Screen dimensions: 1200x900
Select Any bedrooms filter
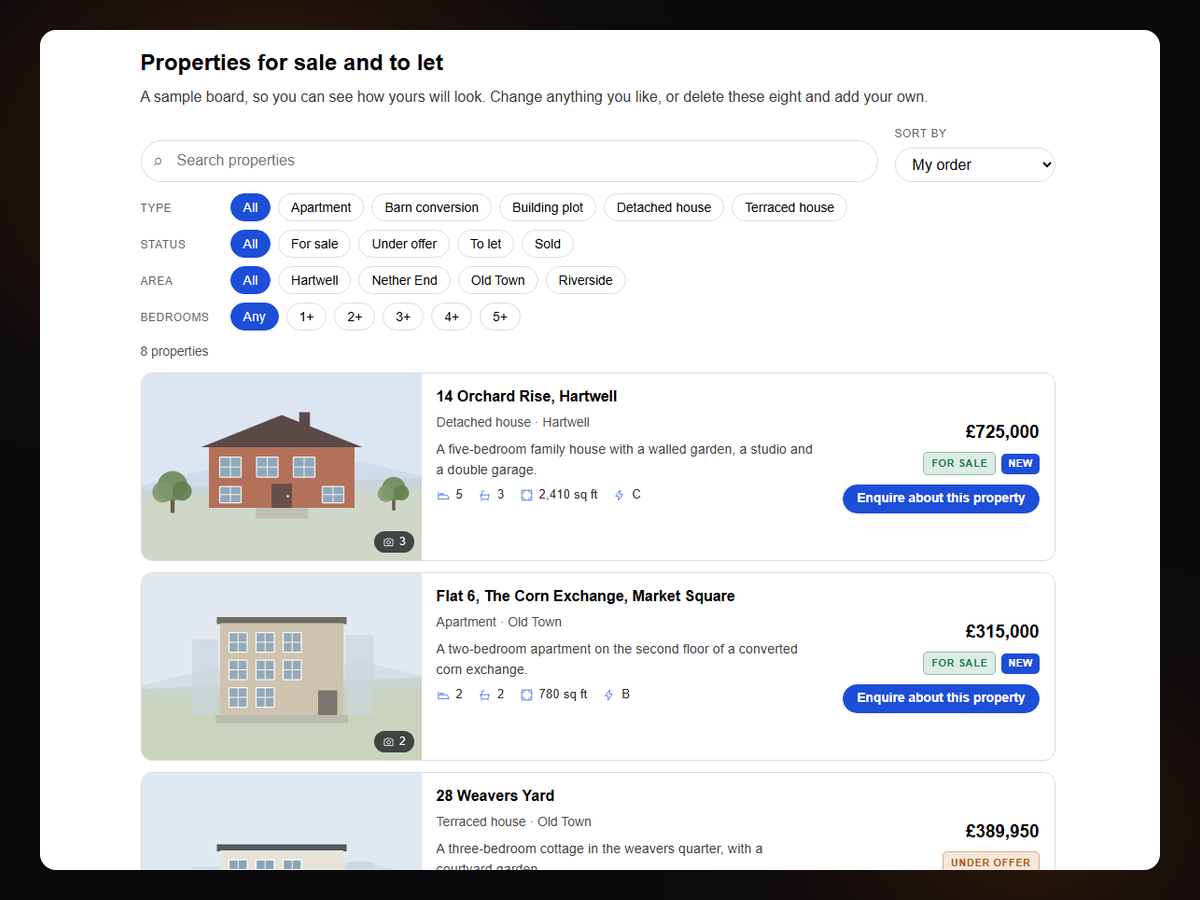254,317
